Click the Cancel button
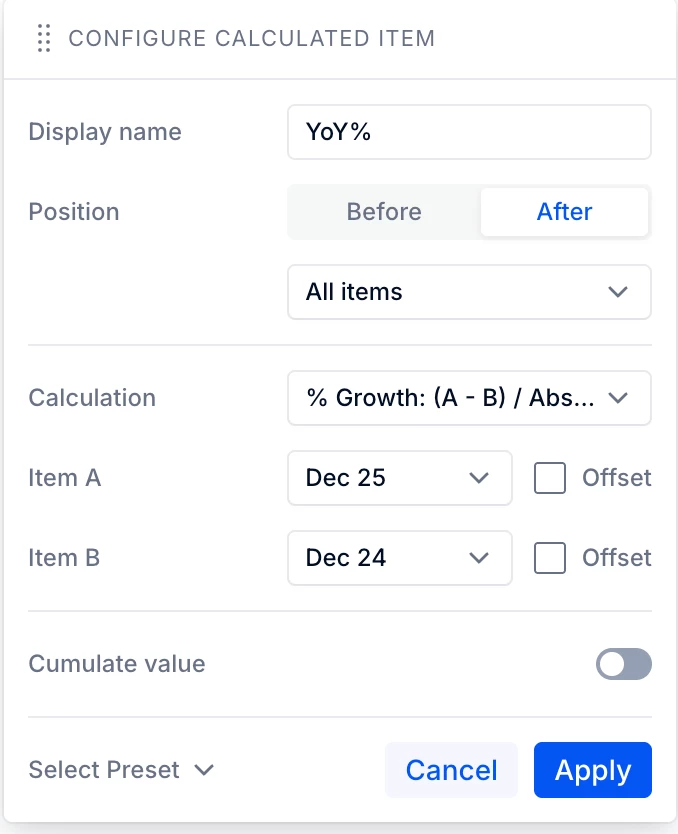The height and width of the screenshot is (834, 678). pos(451,770)
